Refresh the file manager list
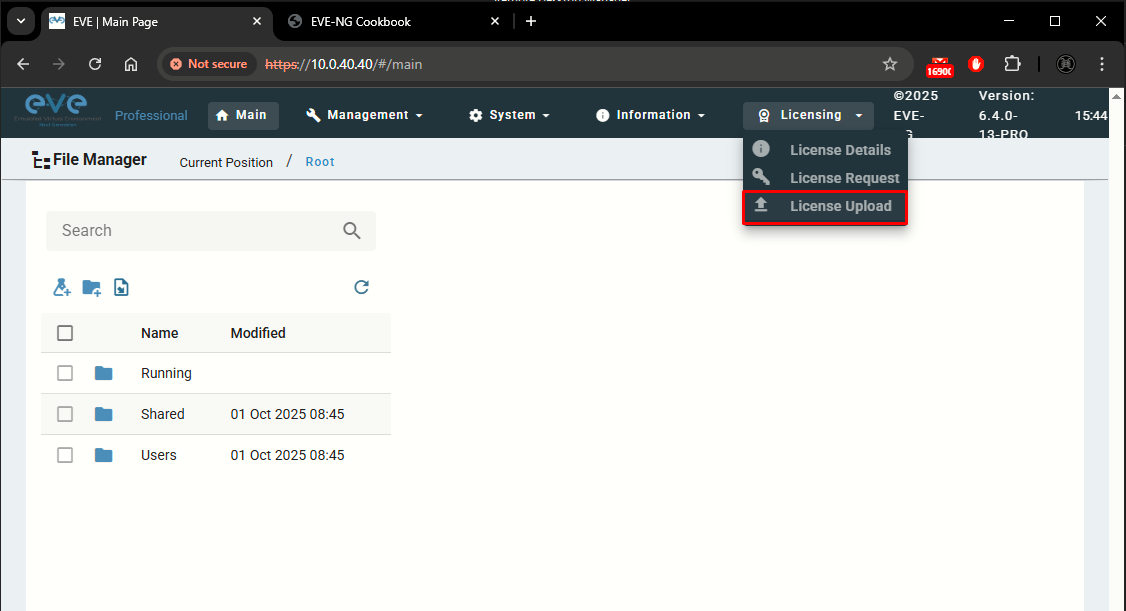The width and height of the screenshot is (1126, 611). click(361, 287)
